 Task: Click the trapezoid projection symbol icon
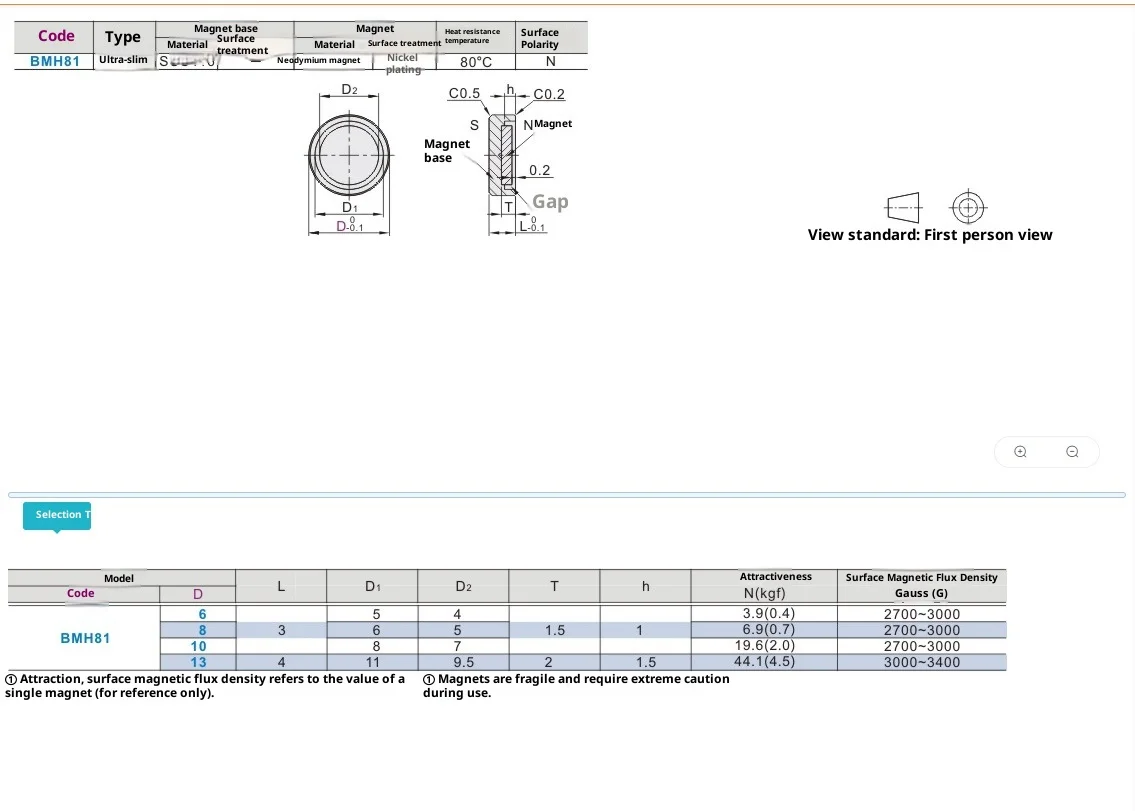[903, 208]
